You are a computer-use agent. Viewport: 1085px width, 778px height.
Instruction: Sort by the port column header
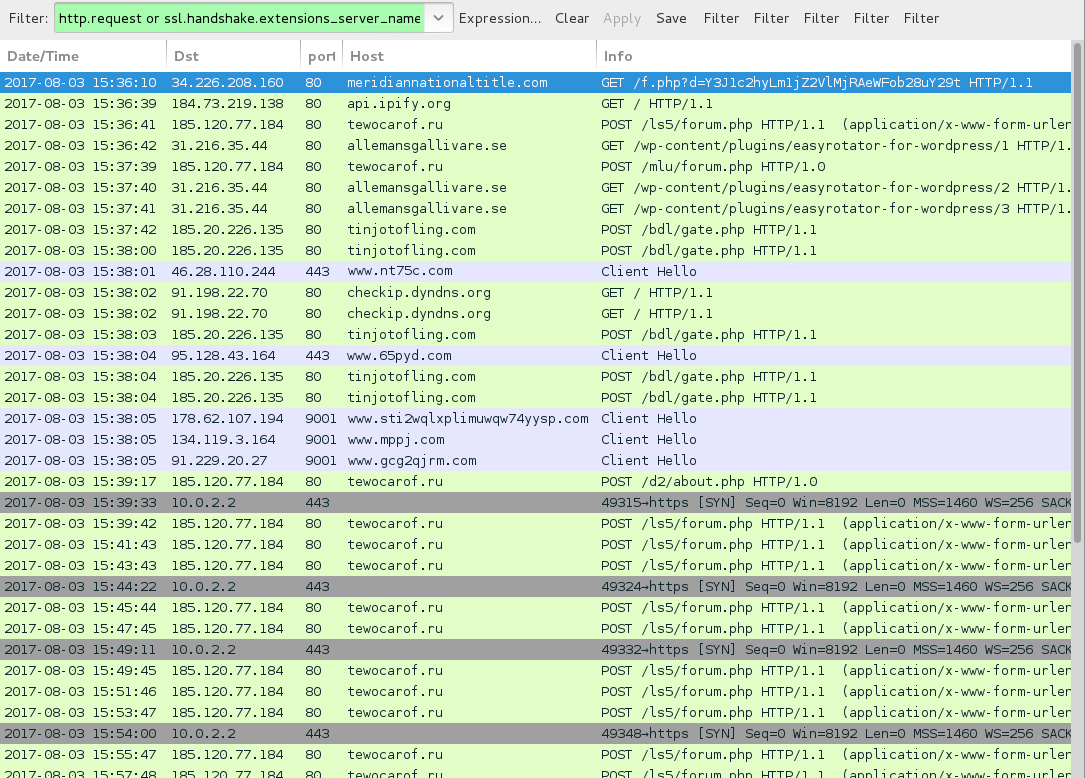point(322,56)
